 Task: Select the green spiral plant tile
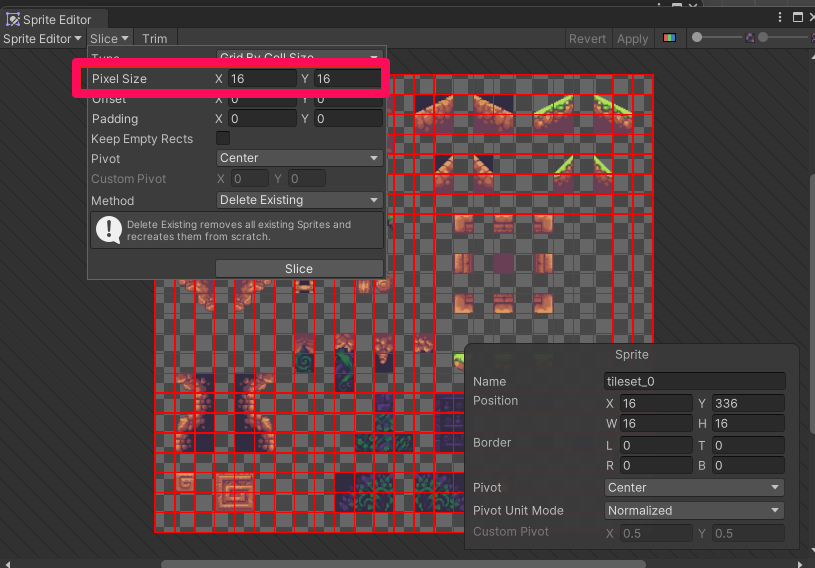coord(305,362)
